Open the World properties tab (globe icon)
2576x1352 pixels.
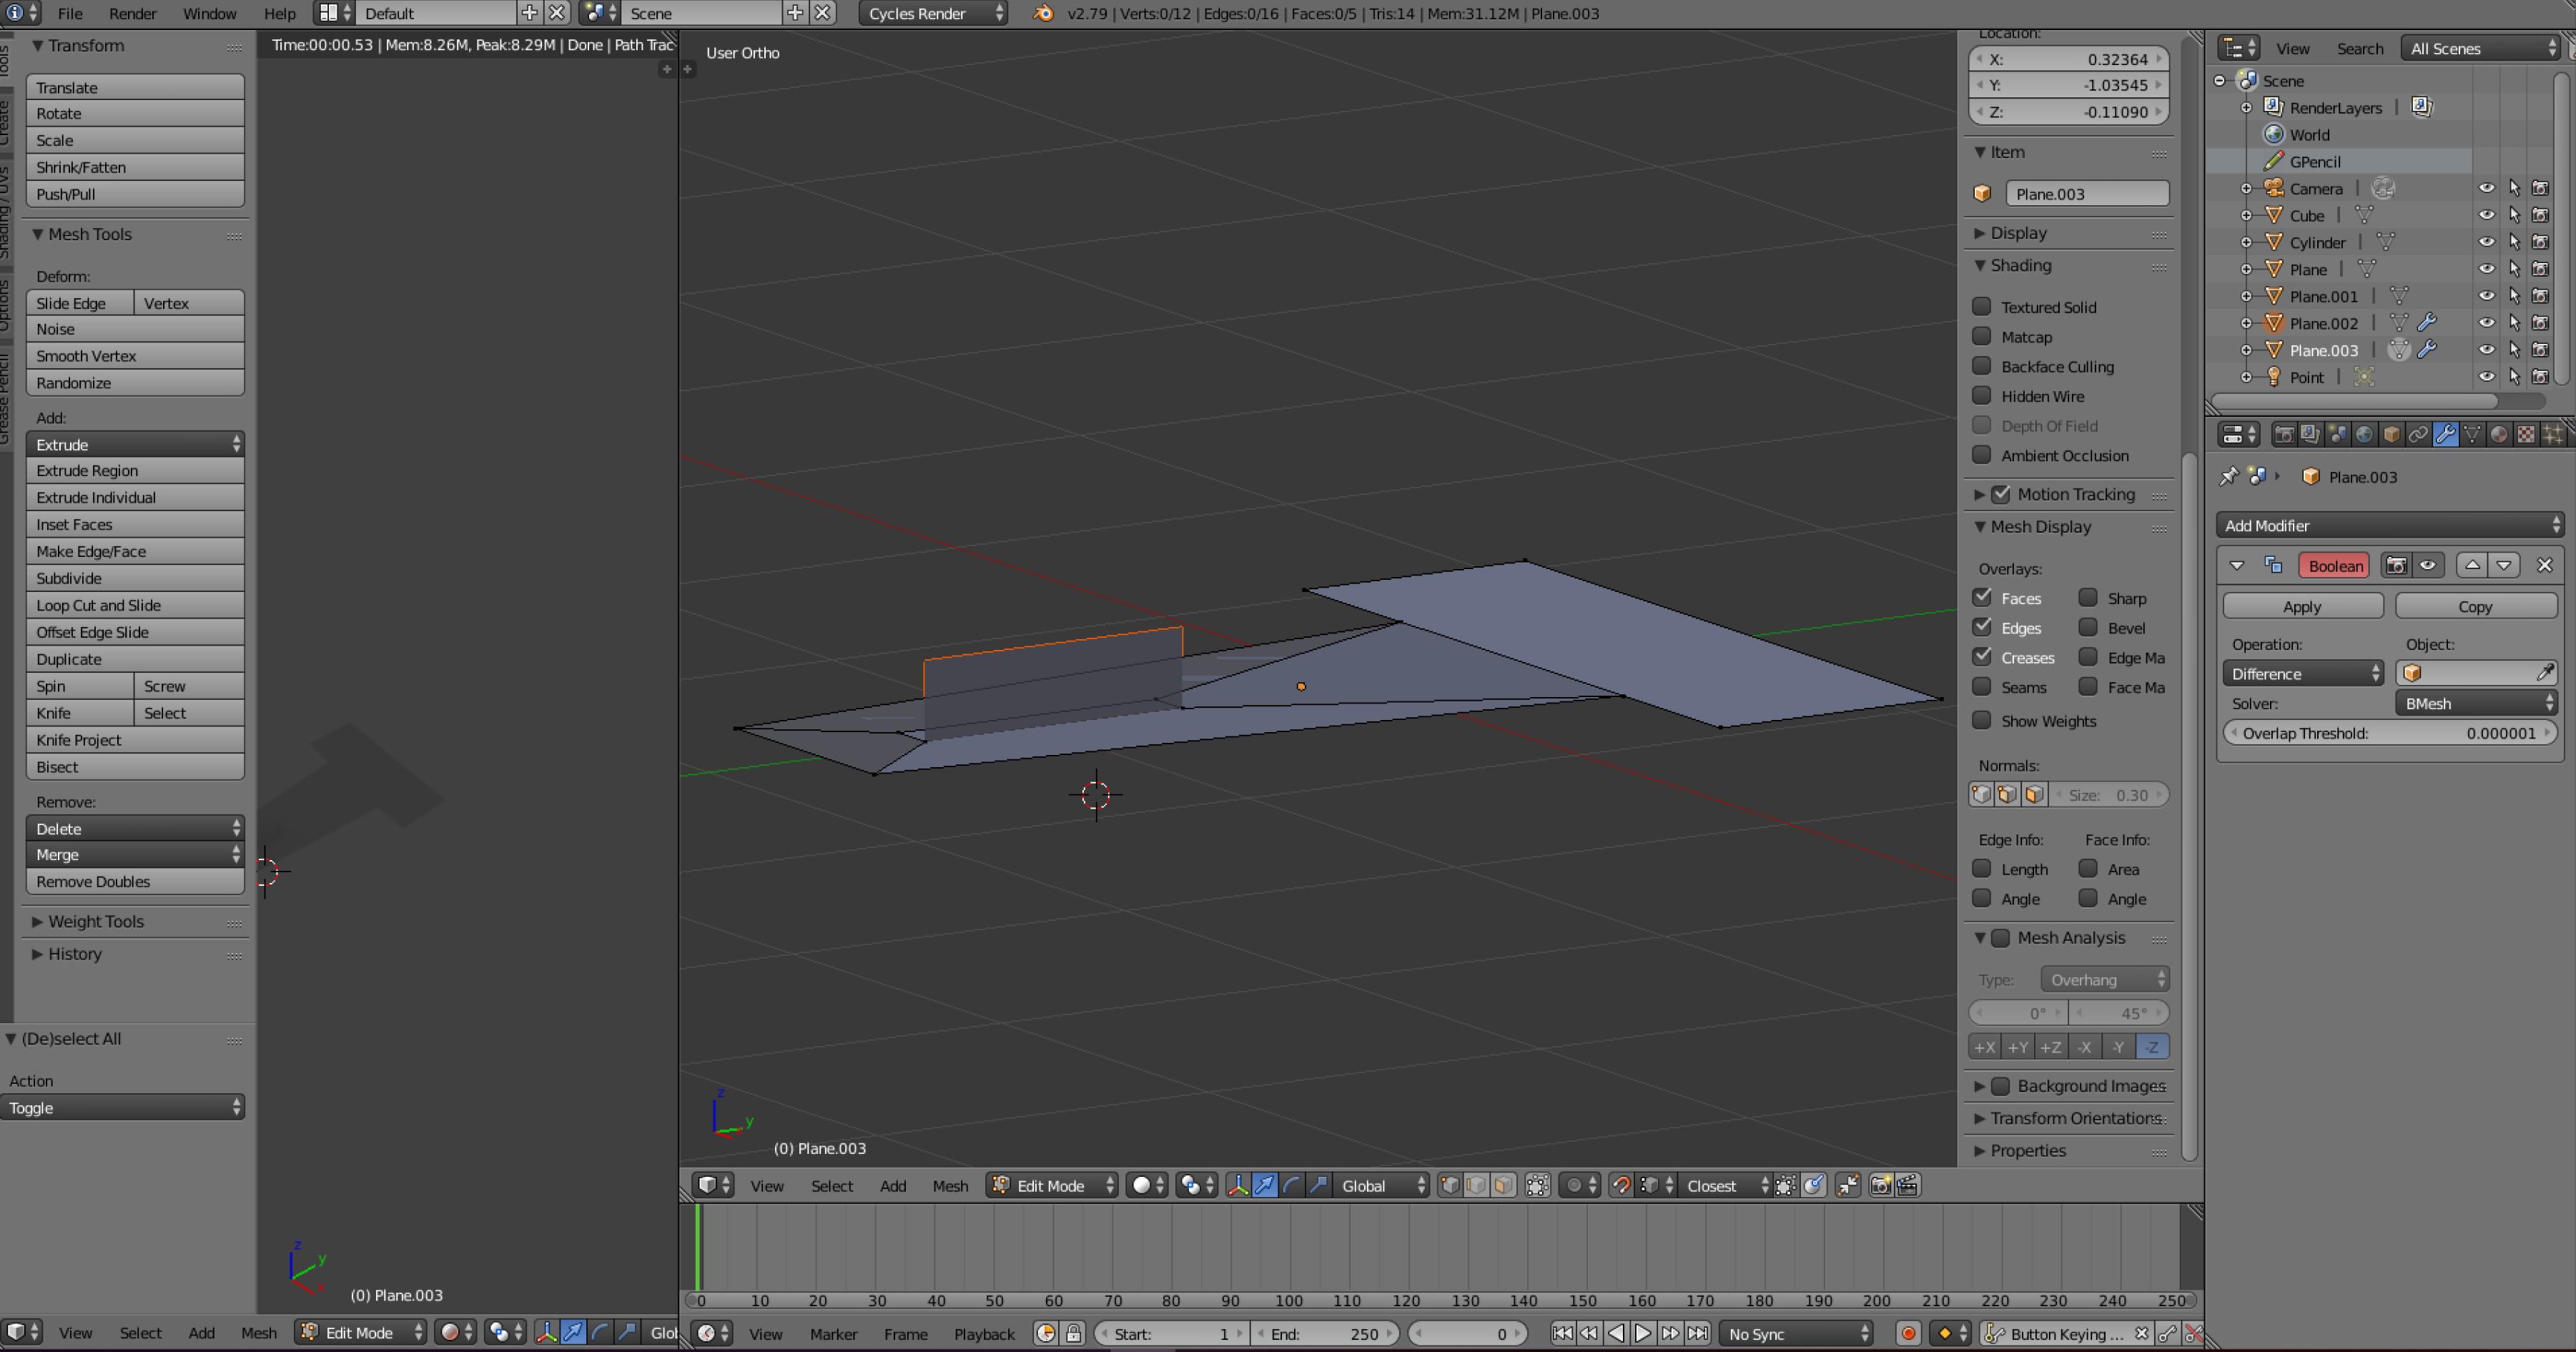(2364, 435)
